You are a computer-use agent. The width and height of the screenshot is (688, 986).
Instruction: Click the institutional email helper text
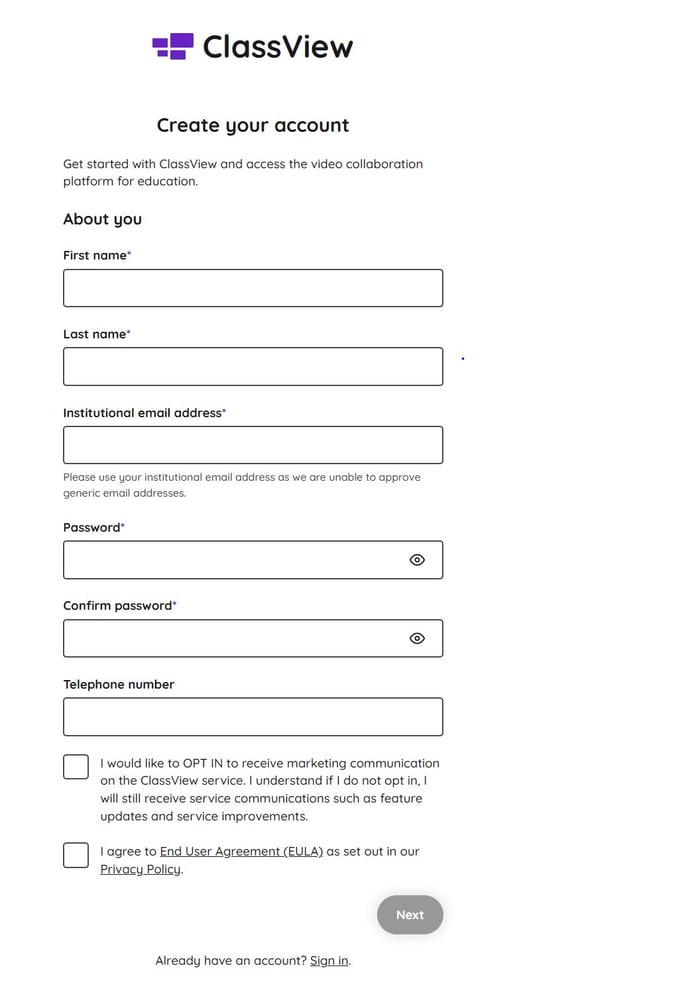point(242,485)
